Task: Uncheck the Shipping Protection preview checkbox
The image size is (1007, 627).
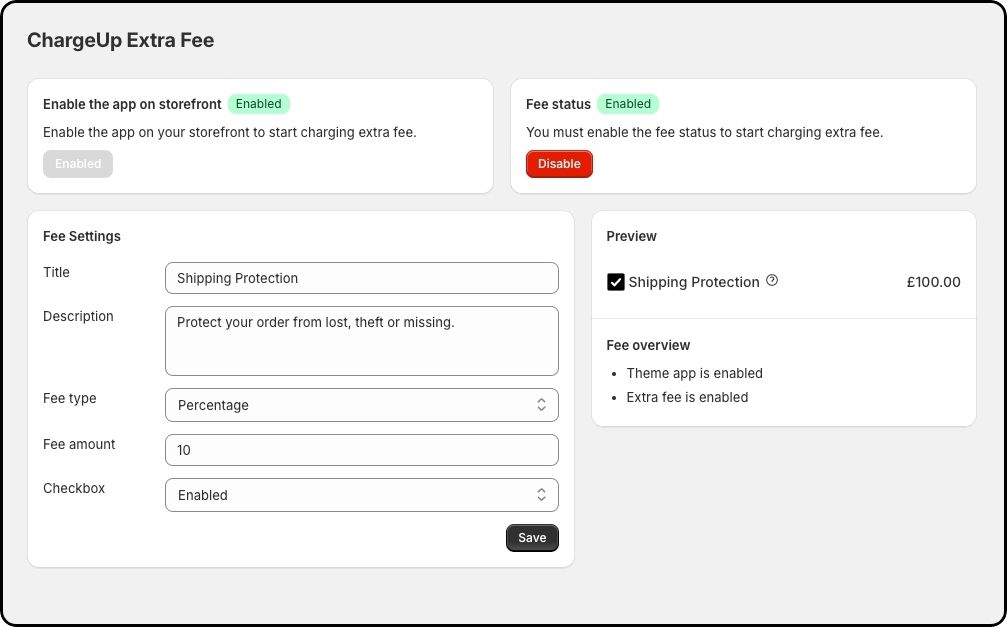Action: pos(616,281)
